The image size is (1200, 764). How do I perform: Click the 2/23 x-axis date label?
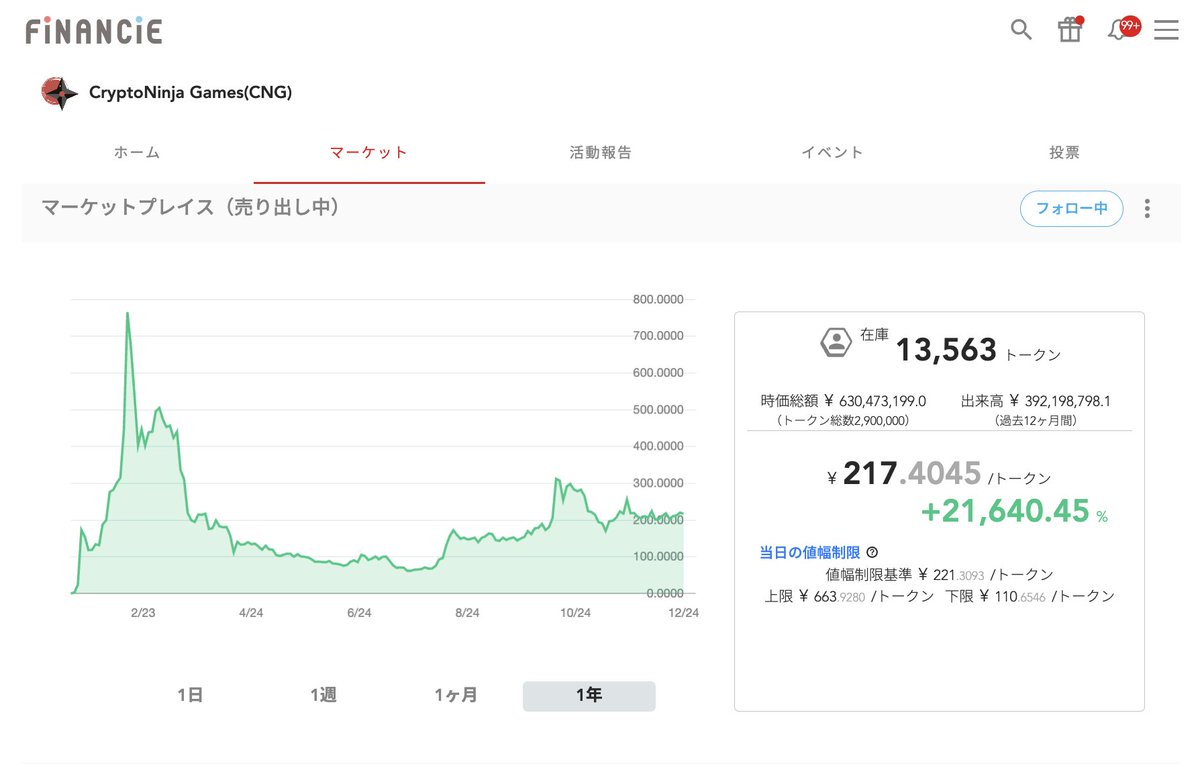click(144, 614)
